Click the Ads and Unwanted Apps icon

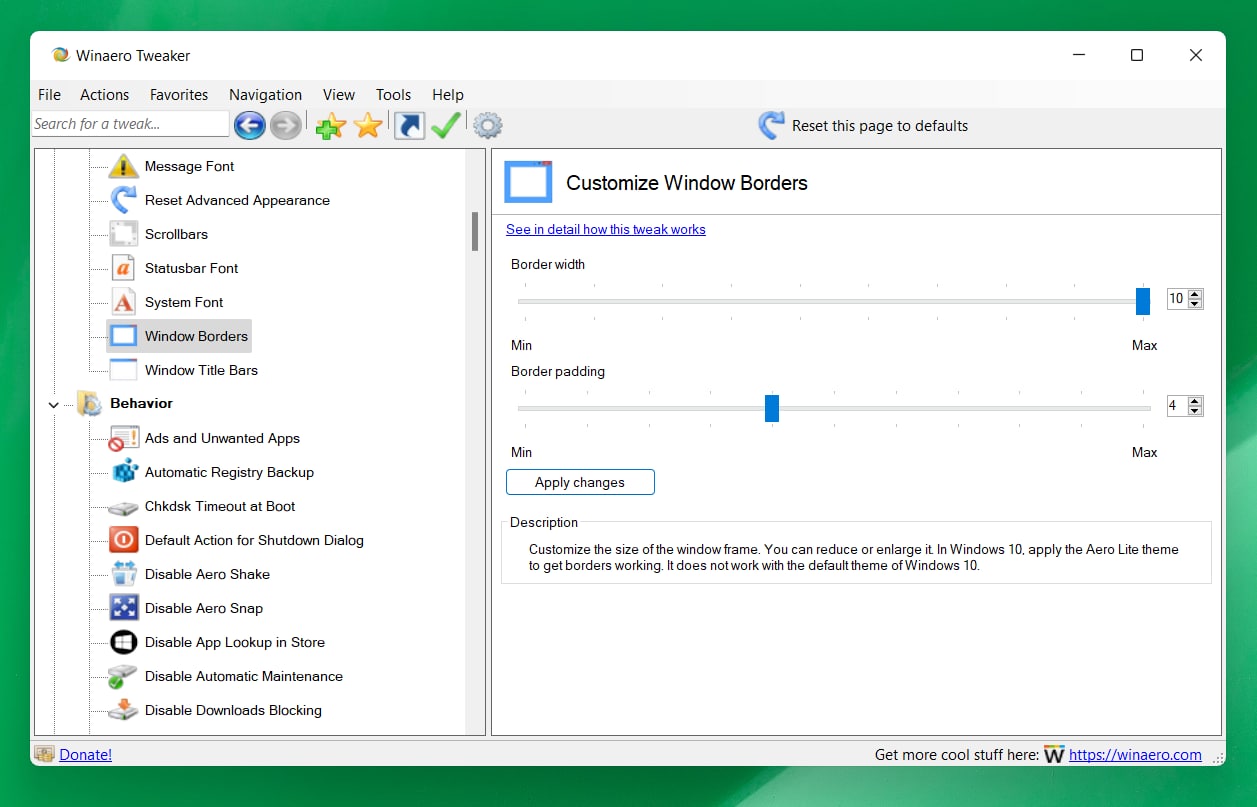(x=123, y=438)
